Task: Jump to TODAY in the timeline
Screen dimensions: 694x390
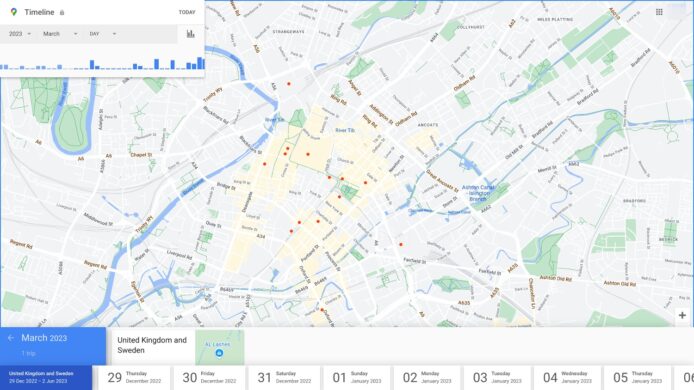Action: tap(187, 12)
